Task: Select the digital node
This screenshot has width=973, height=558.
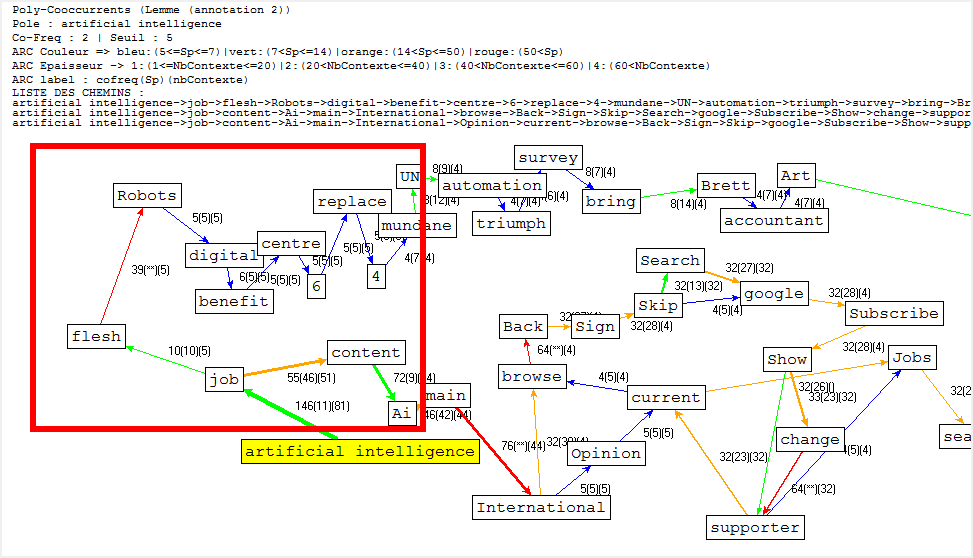Action: point(223,255)
